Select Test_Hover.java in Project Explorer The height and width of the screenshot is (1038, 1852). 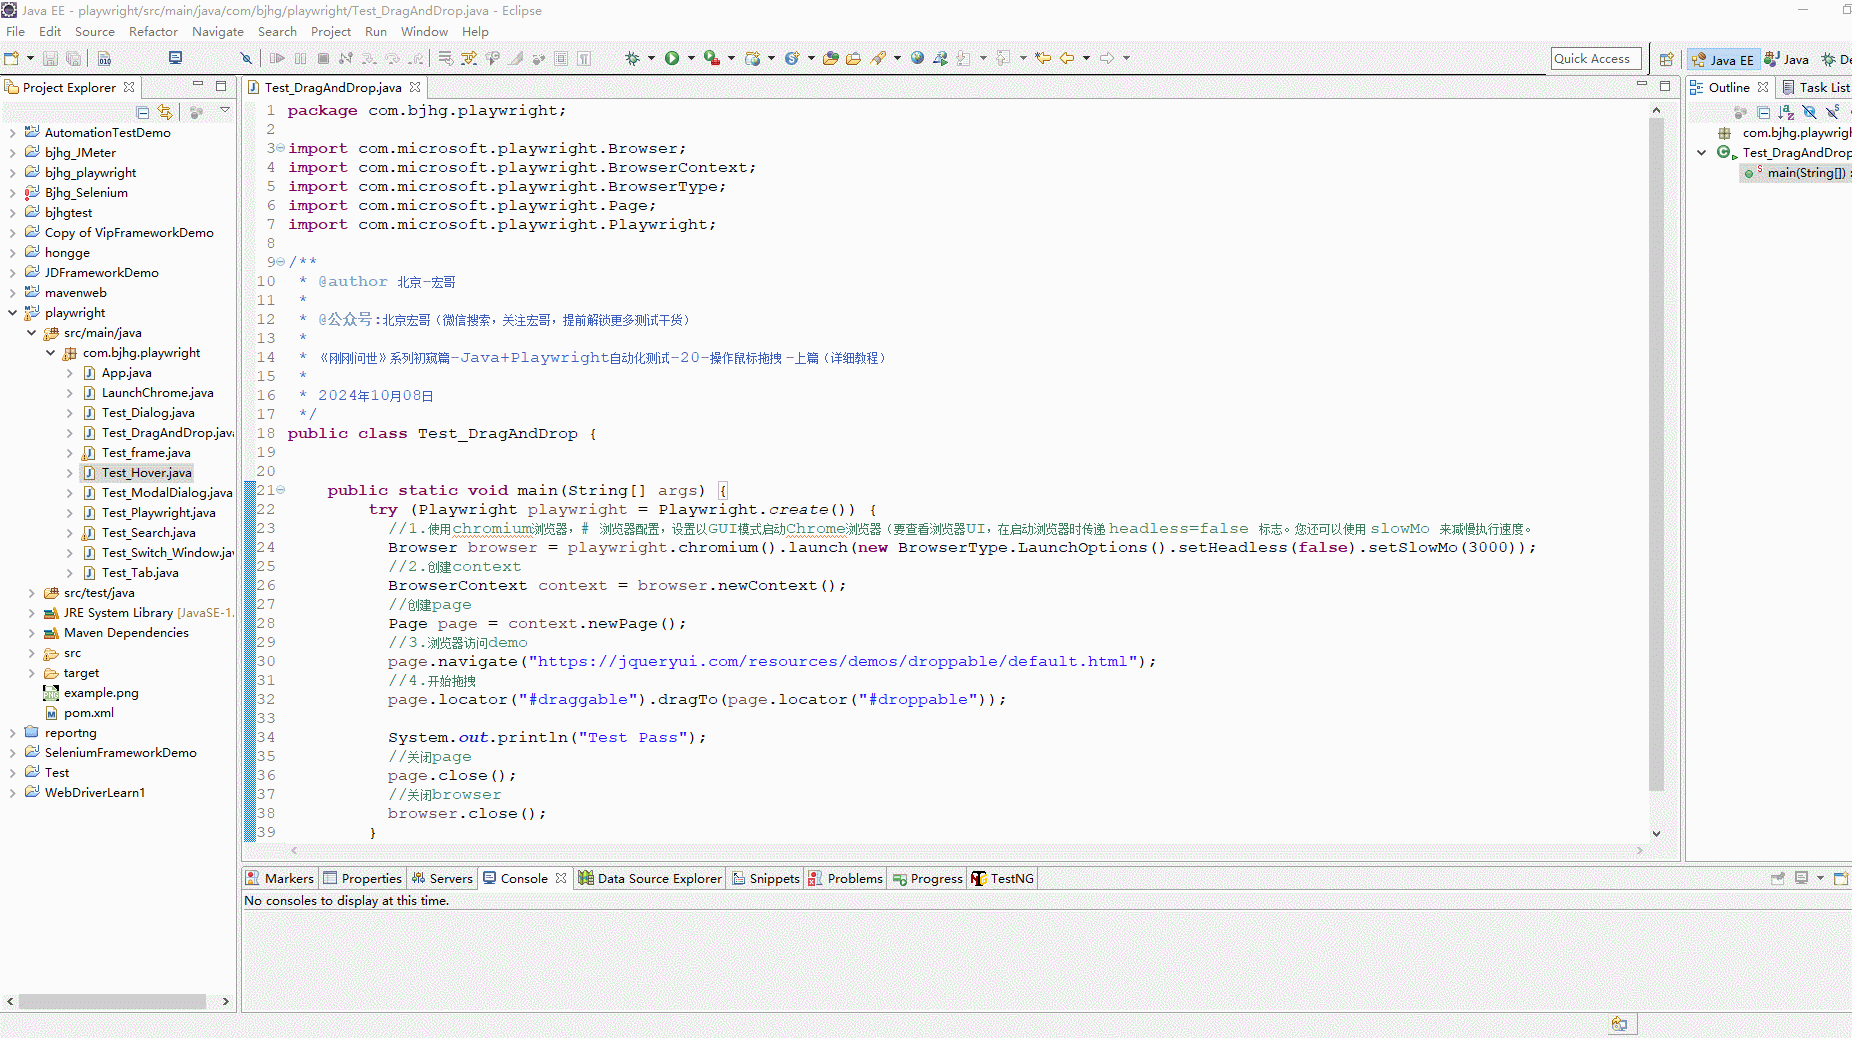146,473
